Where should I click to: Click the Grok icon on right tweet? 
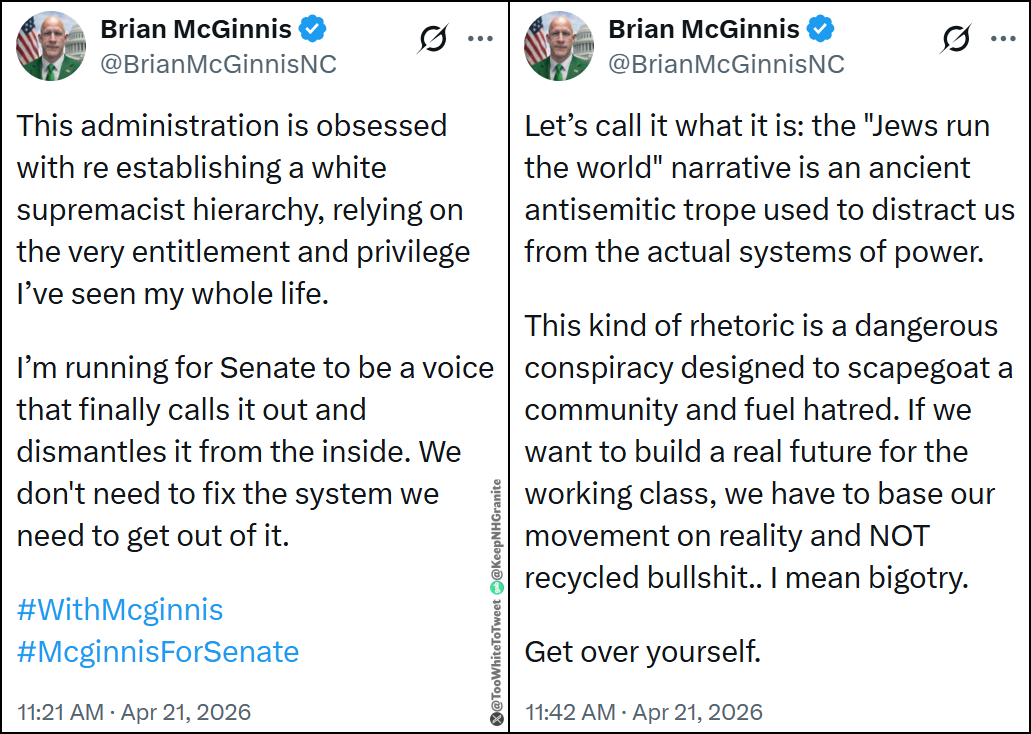pyautogui.click(x=957, y=39)
